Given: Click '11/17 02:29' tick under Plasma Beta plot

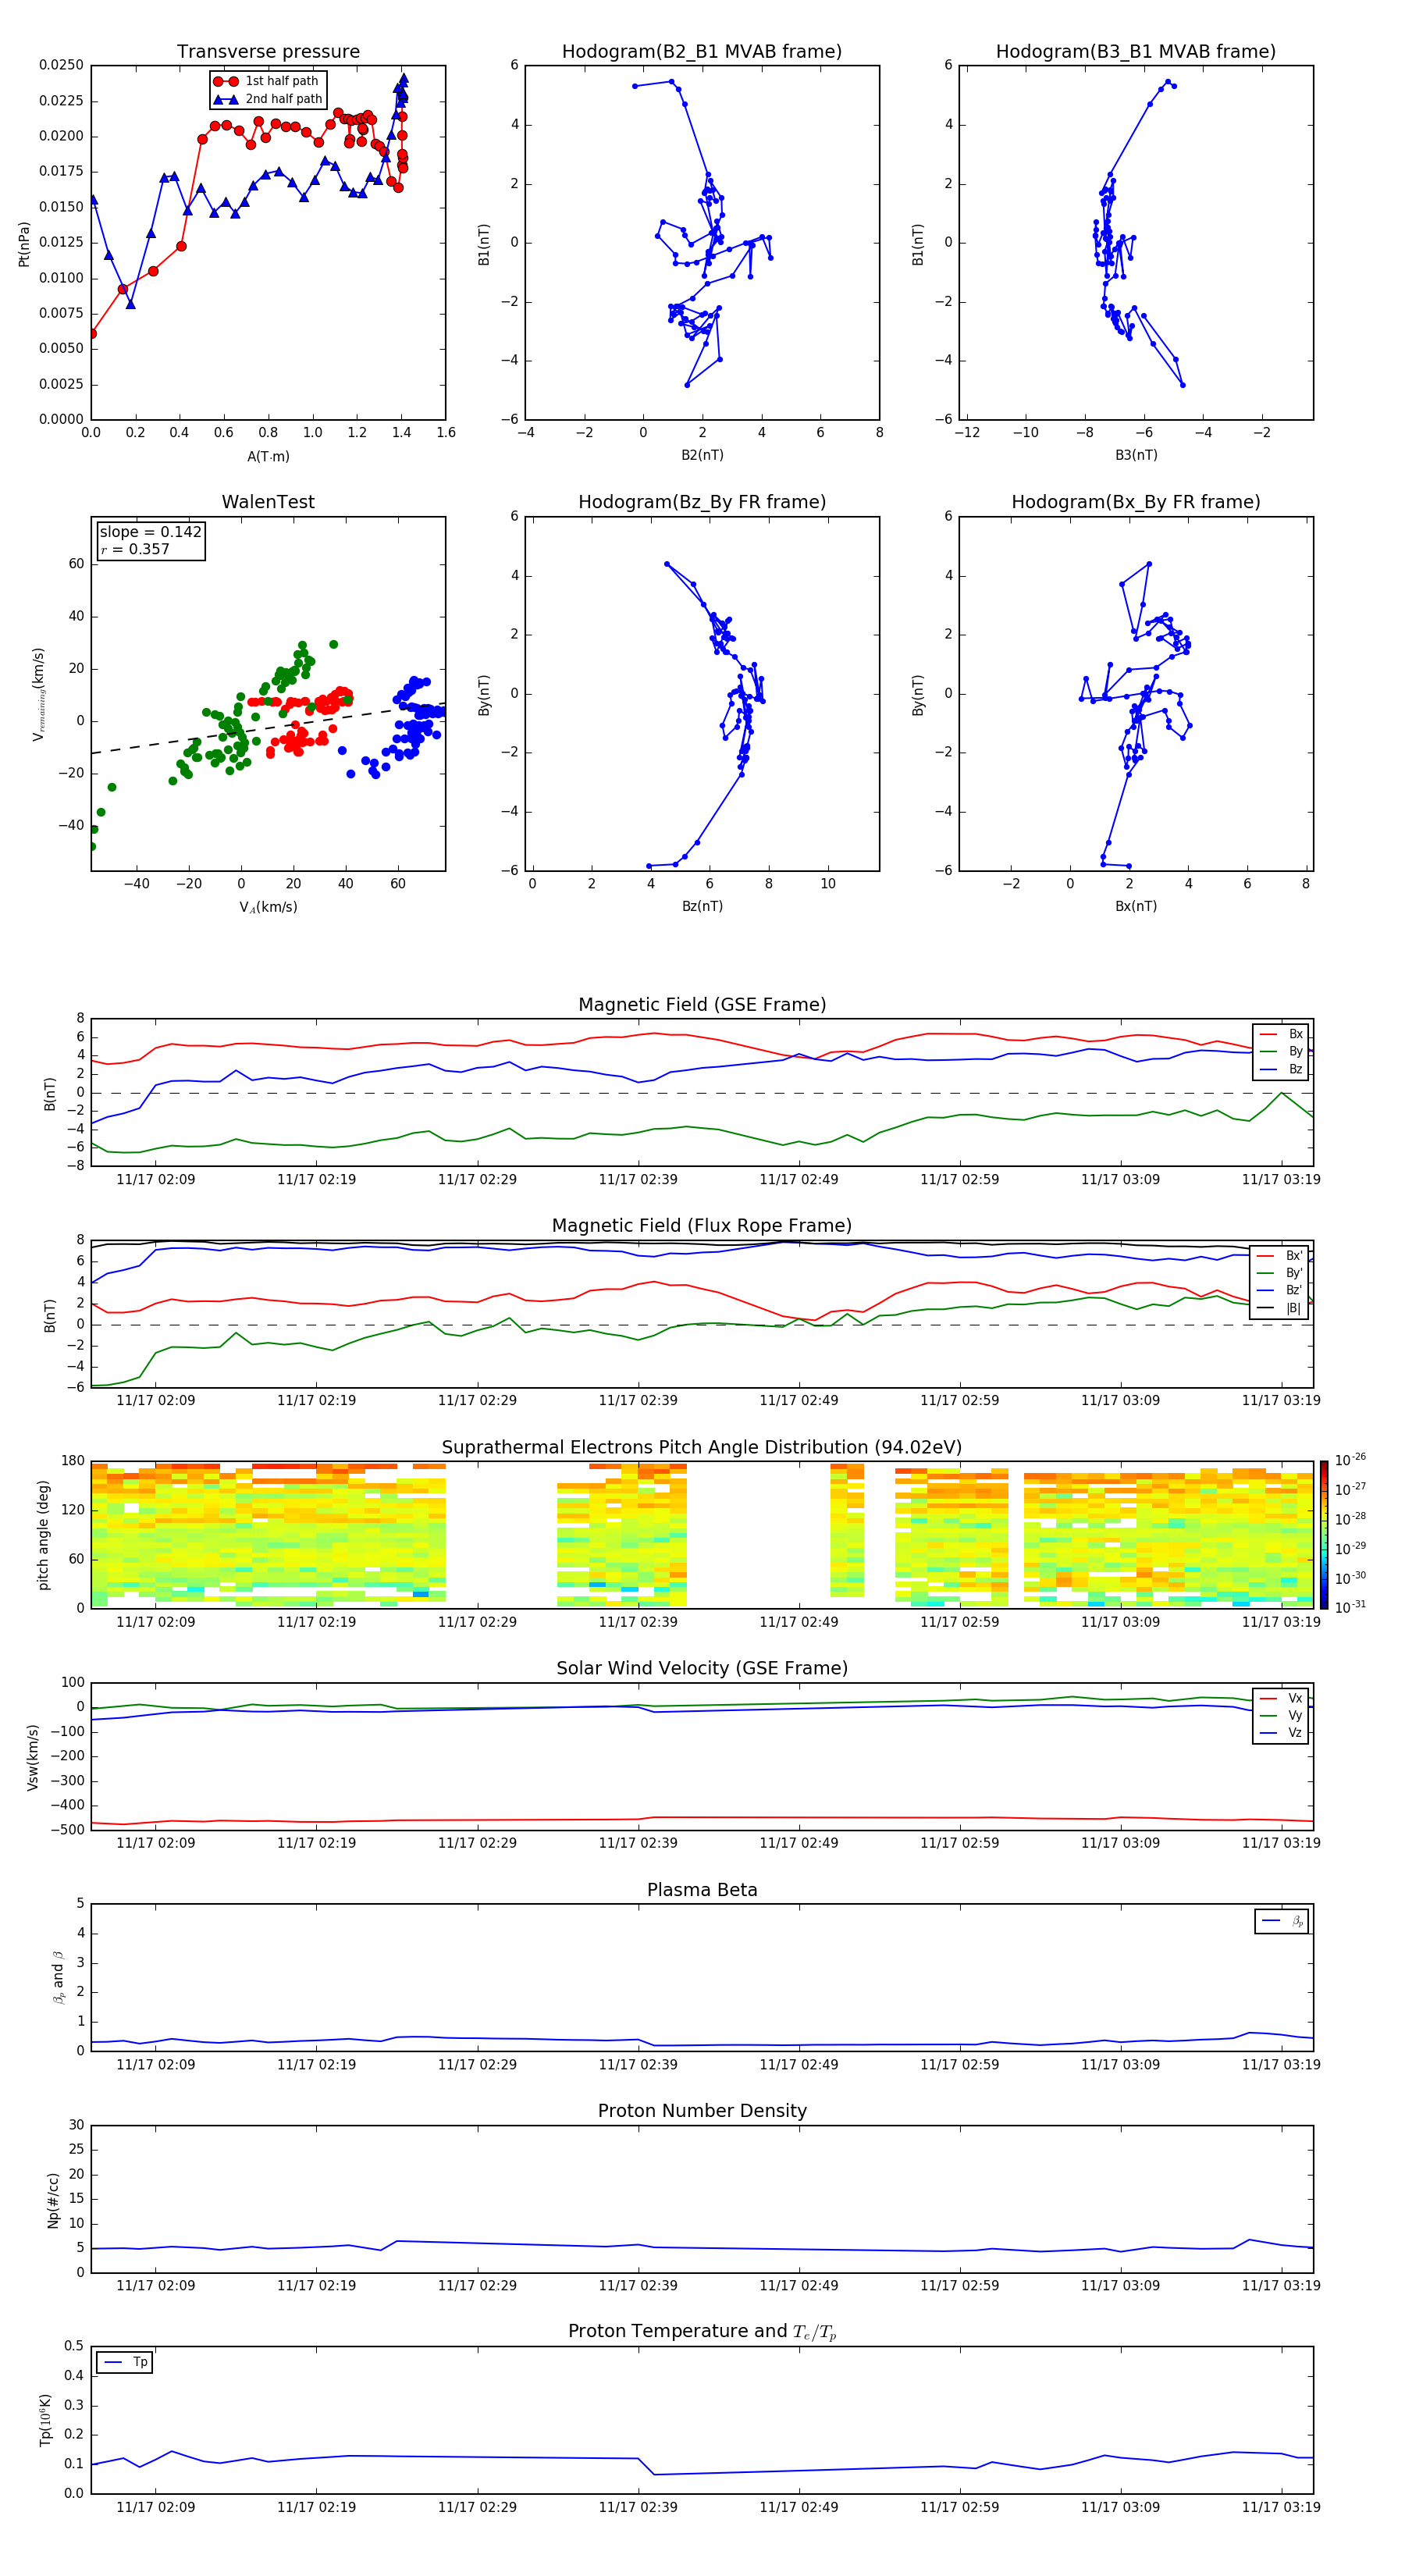Looking at the screenshot, I should click(x=477, y=2064).
